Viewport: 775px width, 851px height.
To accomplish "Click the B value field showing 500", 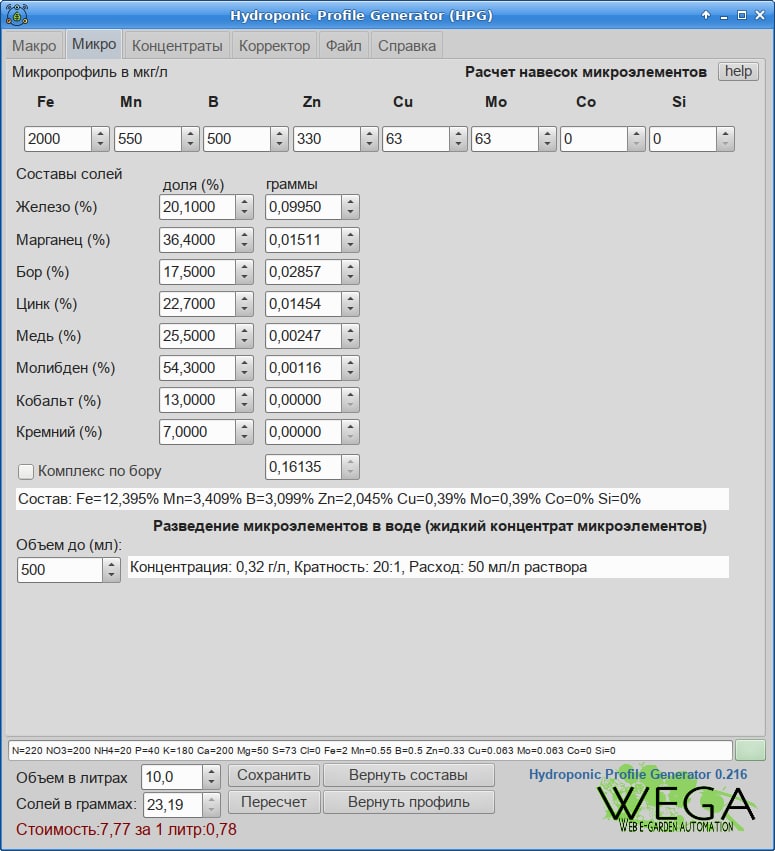I will coord(237,139).
